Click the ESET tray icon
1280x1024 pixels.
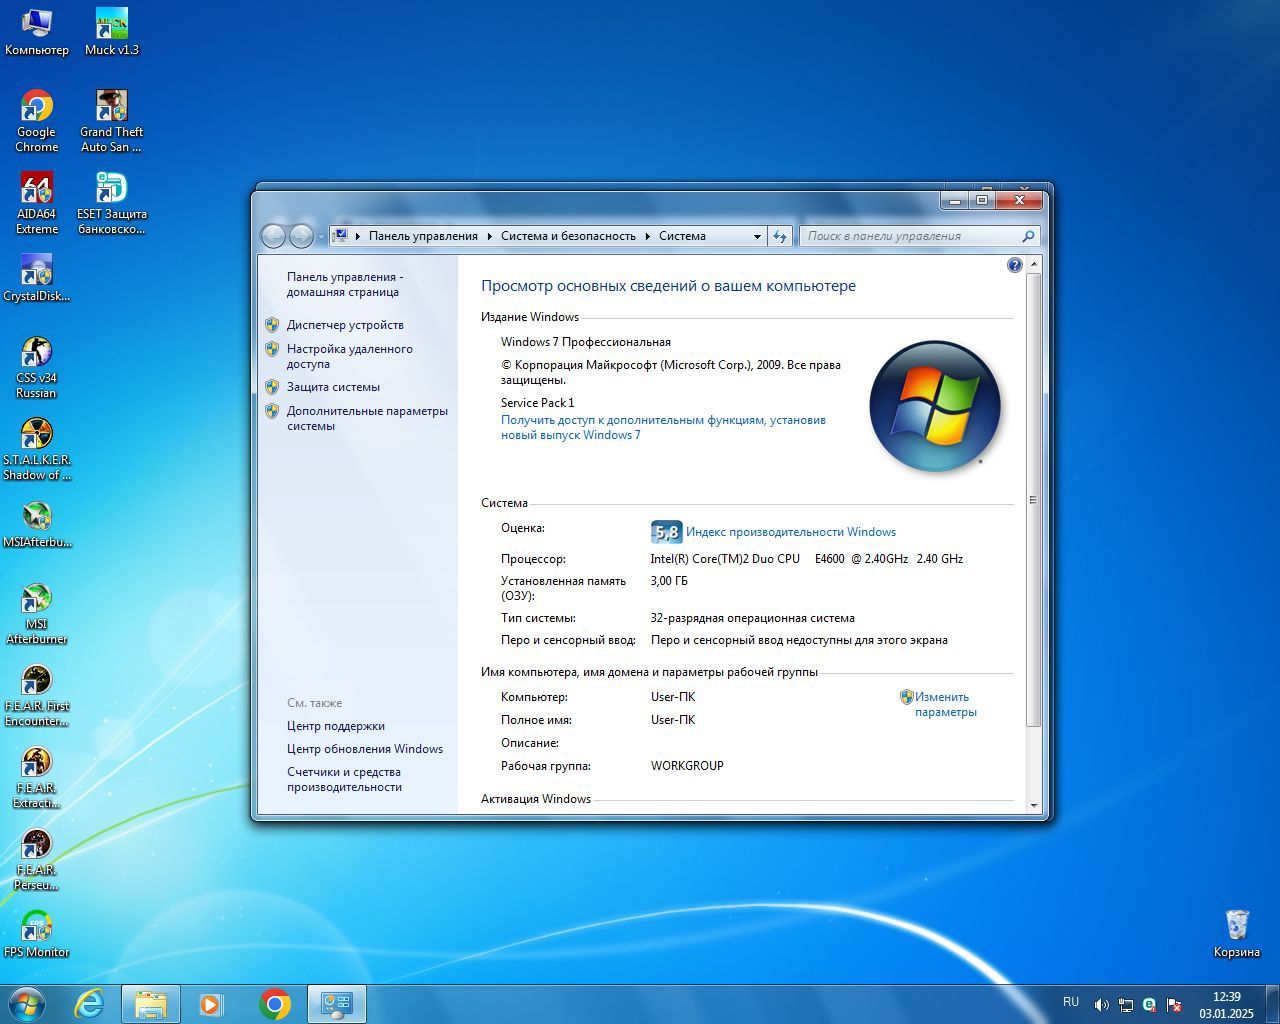coord(1150,1005)
